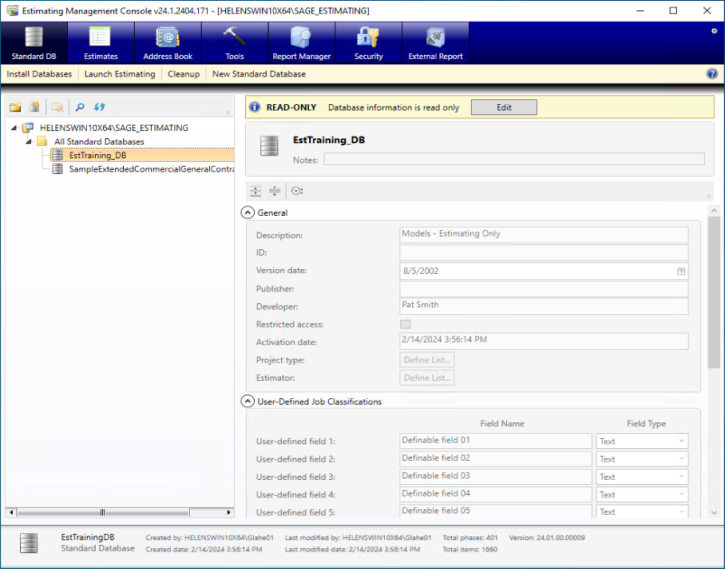
Task: Click the tree panel horizontal scrollbar thumb
Action: (x=103, y=512)
